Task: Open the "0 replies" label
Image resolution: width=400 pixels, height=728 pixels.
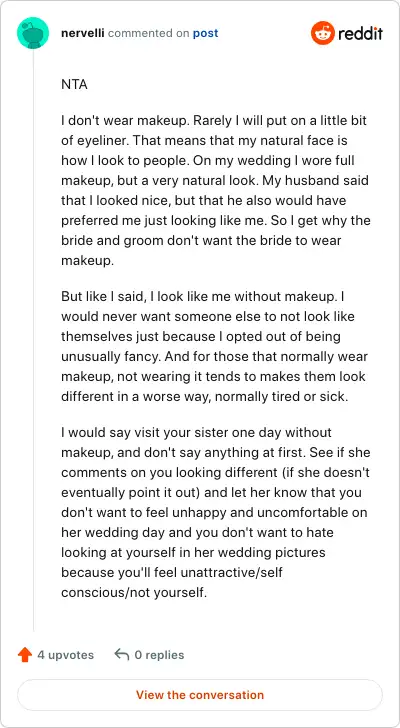Action: [159, 655]
